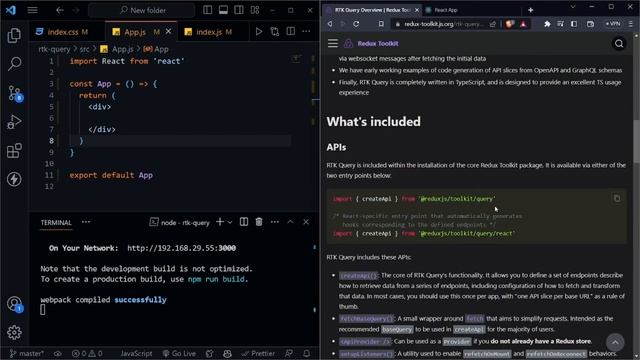Maximize the panel with chevron up
This screenshot has width=640, height=360.
tap(290, 222)
